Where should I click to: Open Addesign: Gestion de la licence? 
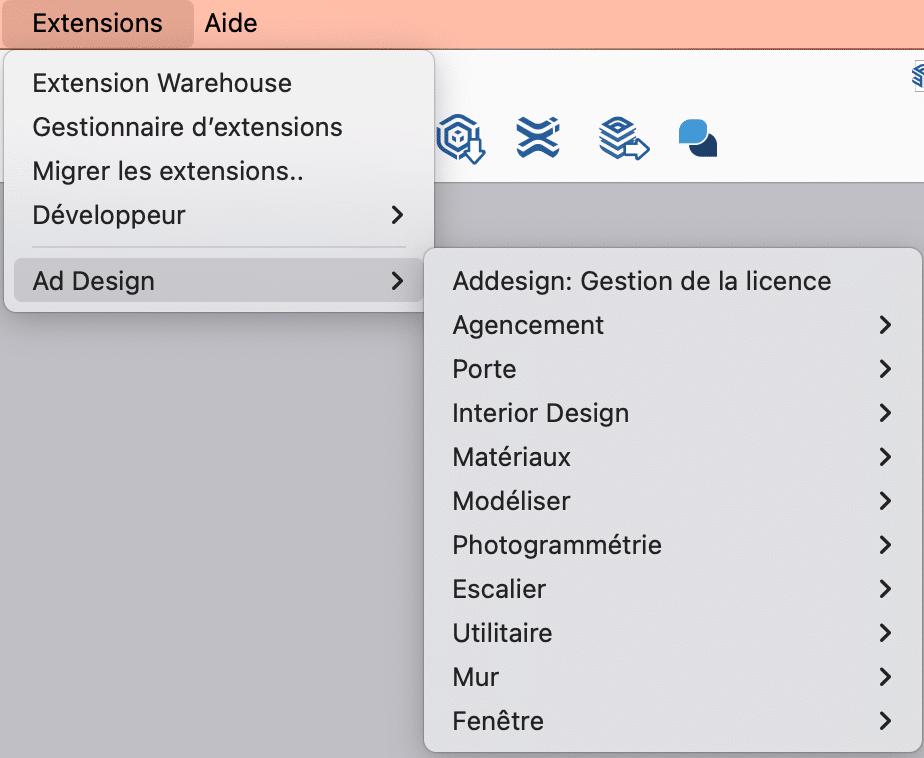(x=641, y=281)
